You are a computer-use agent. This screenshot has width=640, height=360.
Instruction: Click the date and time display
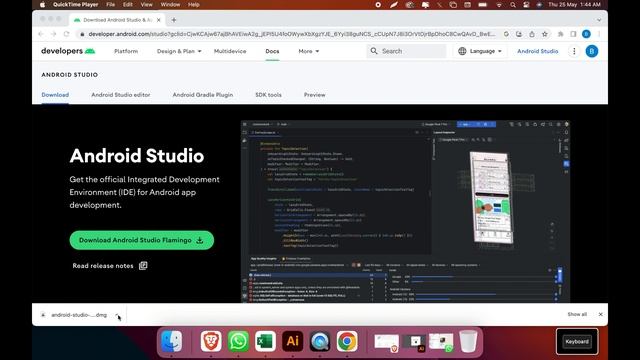pyautogui.click(x=574, y=5)
